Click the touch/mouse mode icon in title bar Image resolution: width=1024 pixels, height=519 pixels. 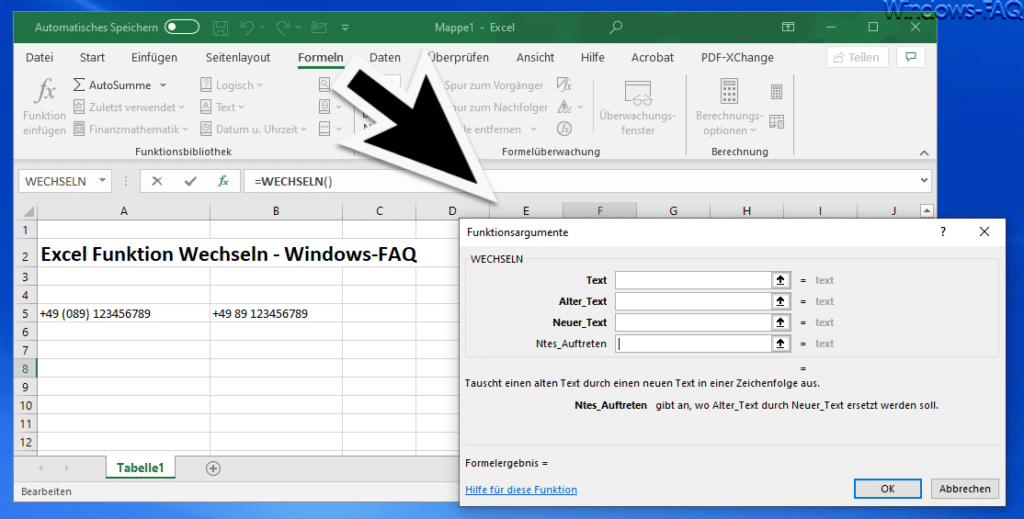click(319, 27)
